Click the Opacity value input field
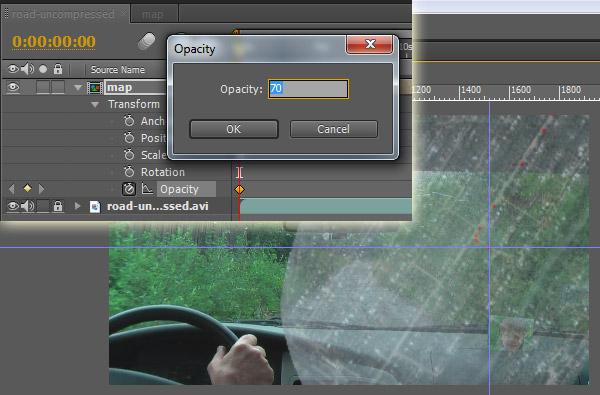This screenshot has width=600, height=395. (308, 89)
